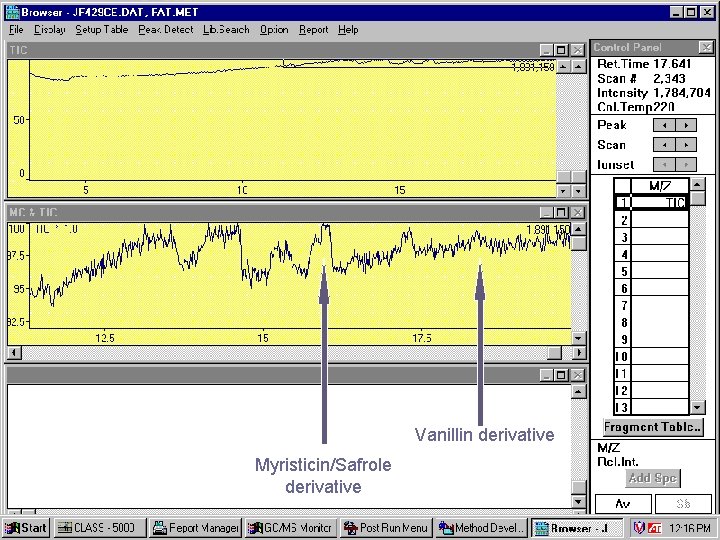Close the MC & TIC window
Viewport: 720px width, 540px height.
[577, 212]
